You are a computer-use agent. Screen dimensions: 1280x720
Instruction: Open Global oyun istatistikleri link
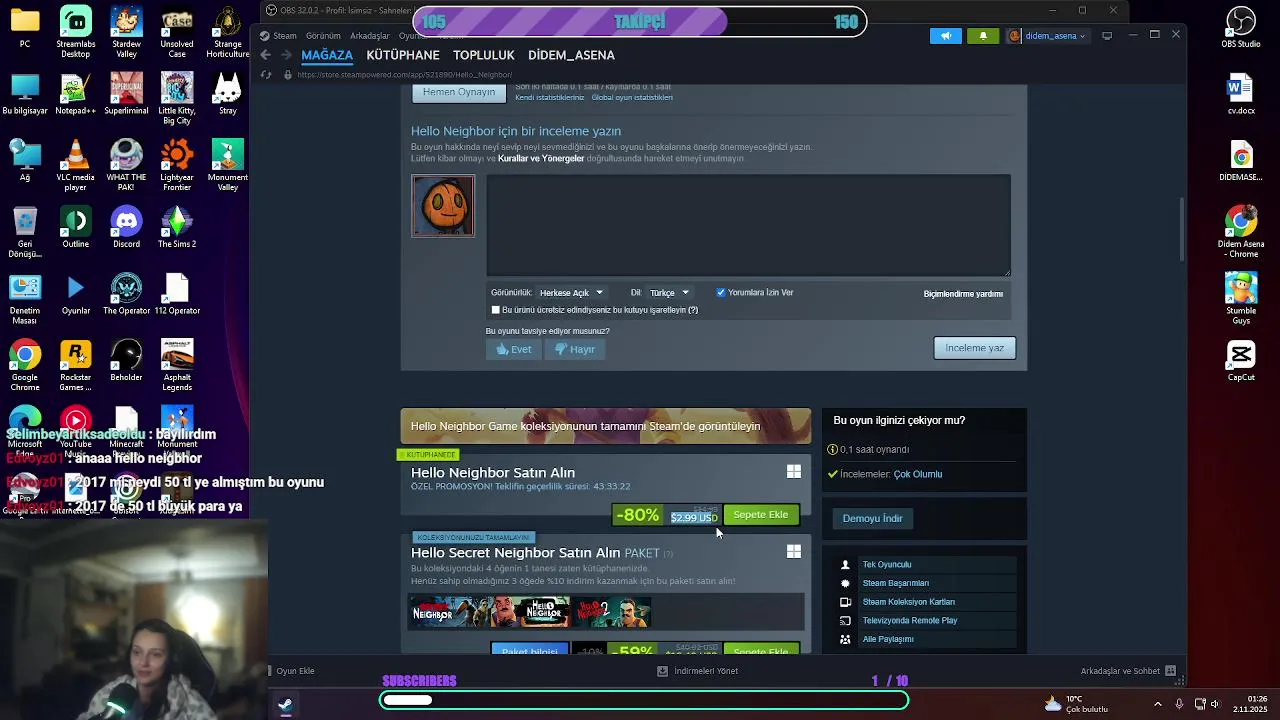coord(632,98)
